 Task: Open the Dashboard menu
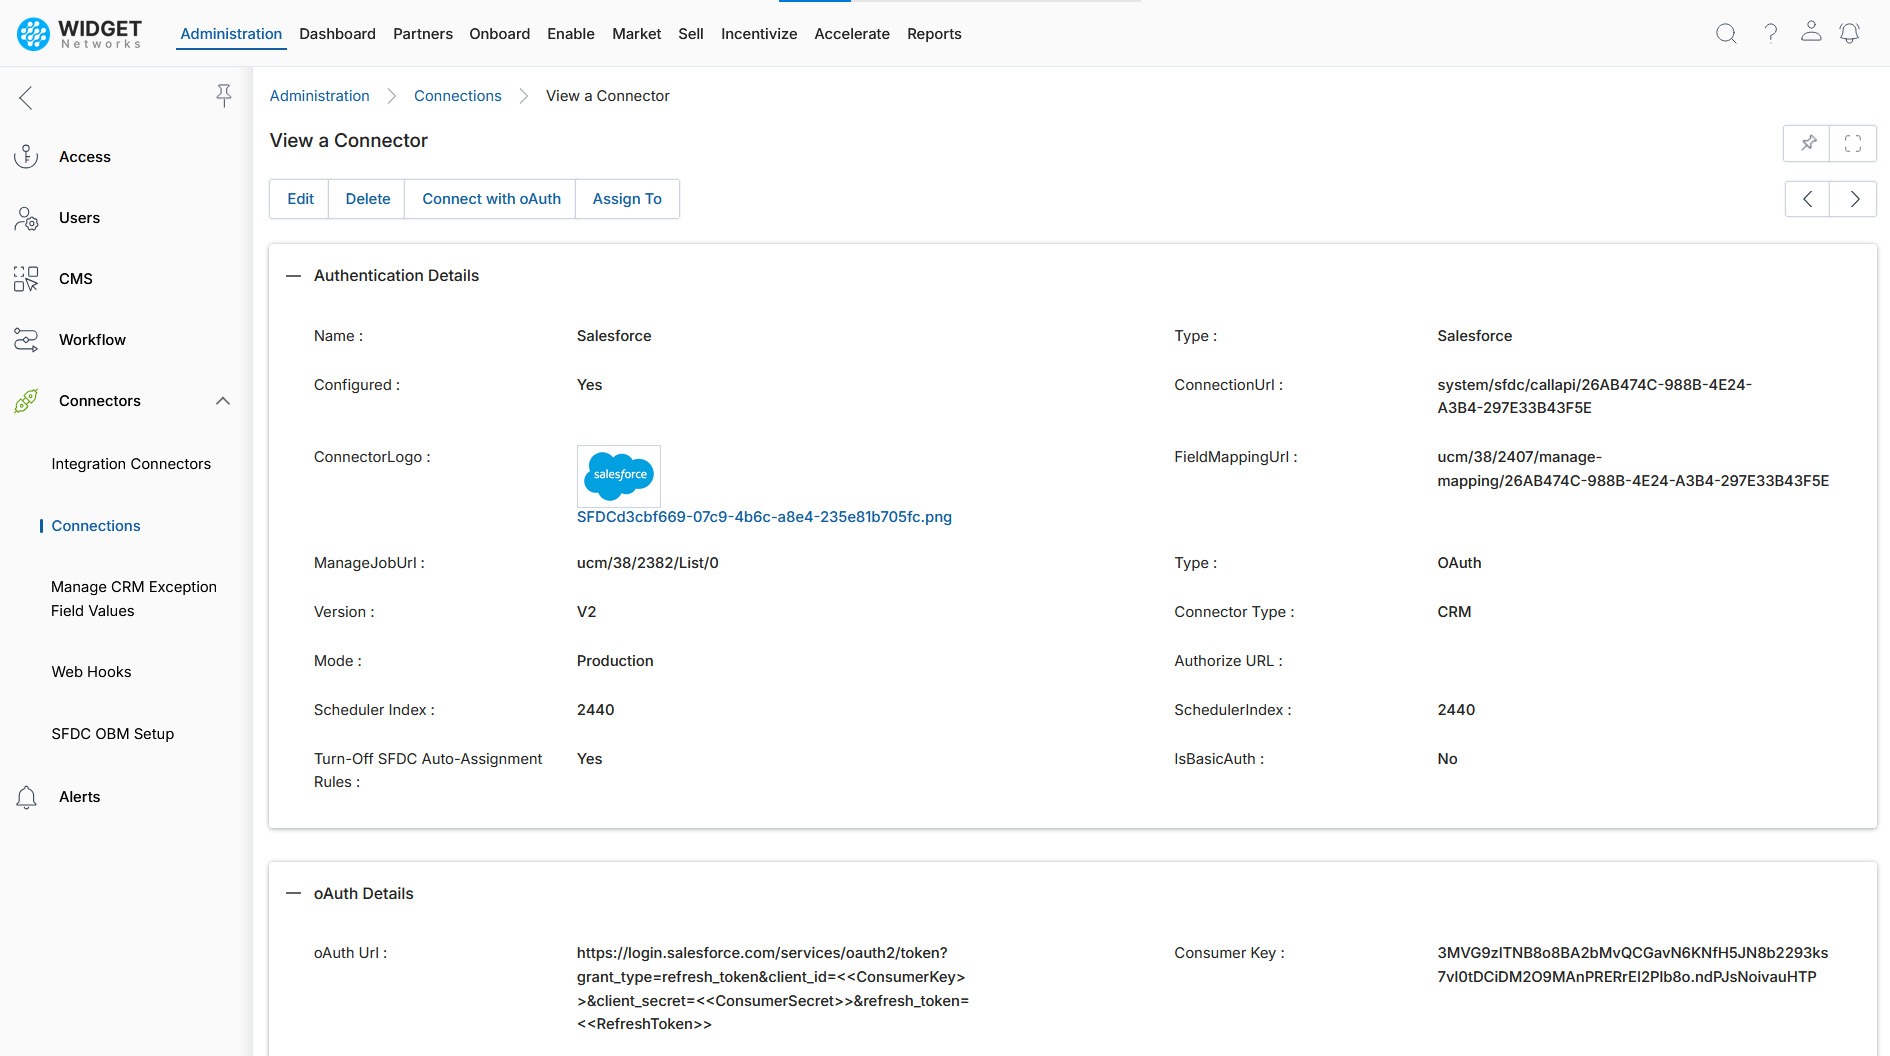click(x=338, y=34)
